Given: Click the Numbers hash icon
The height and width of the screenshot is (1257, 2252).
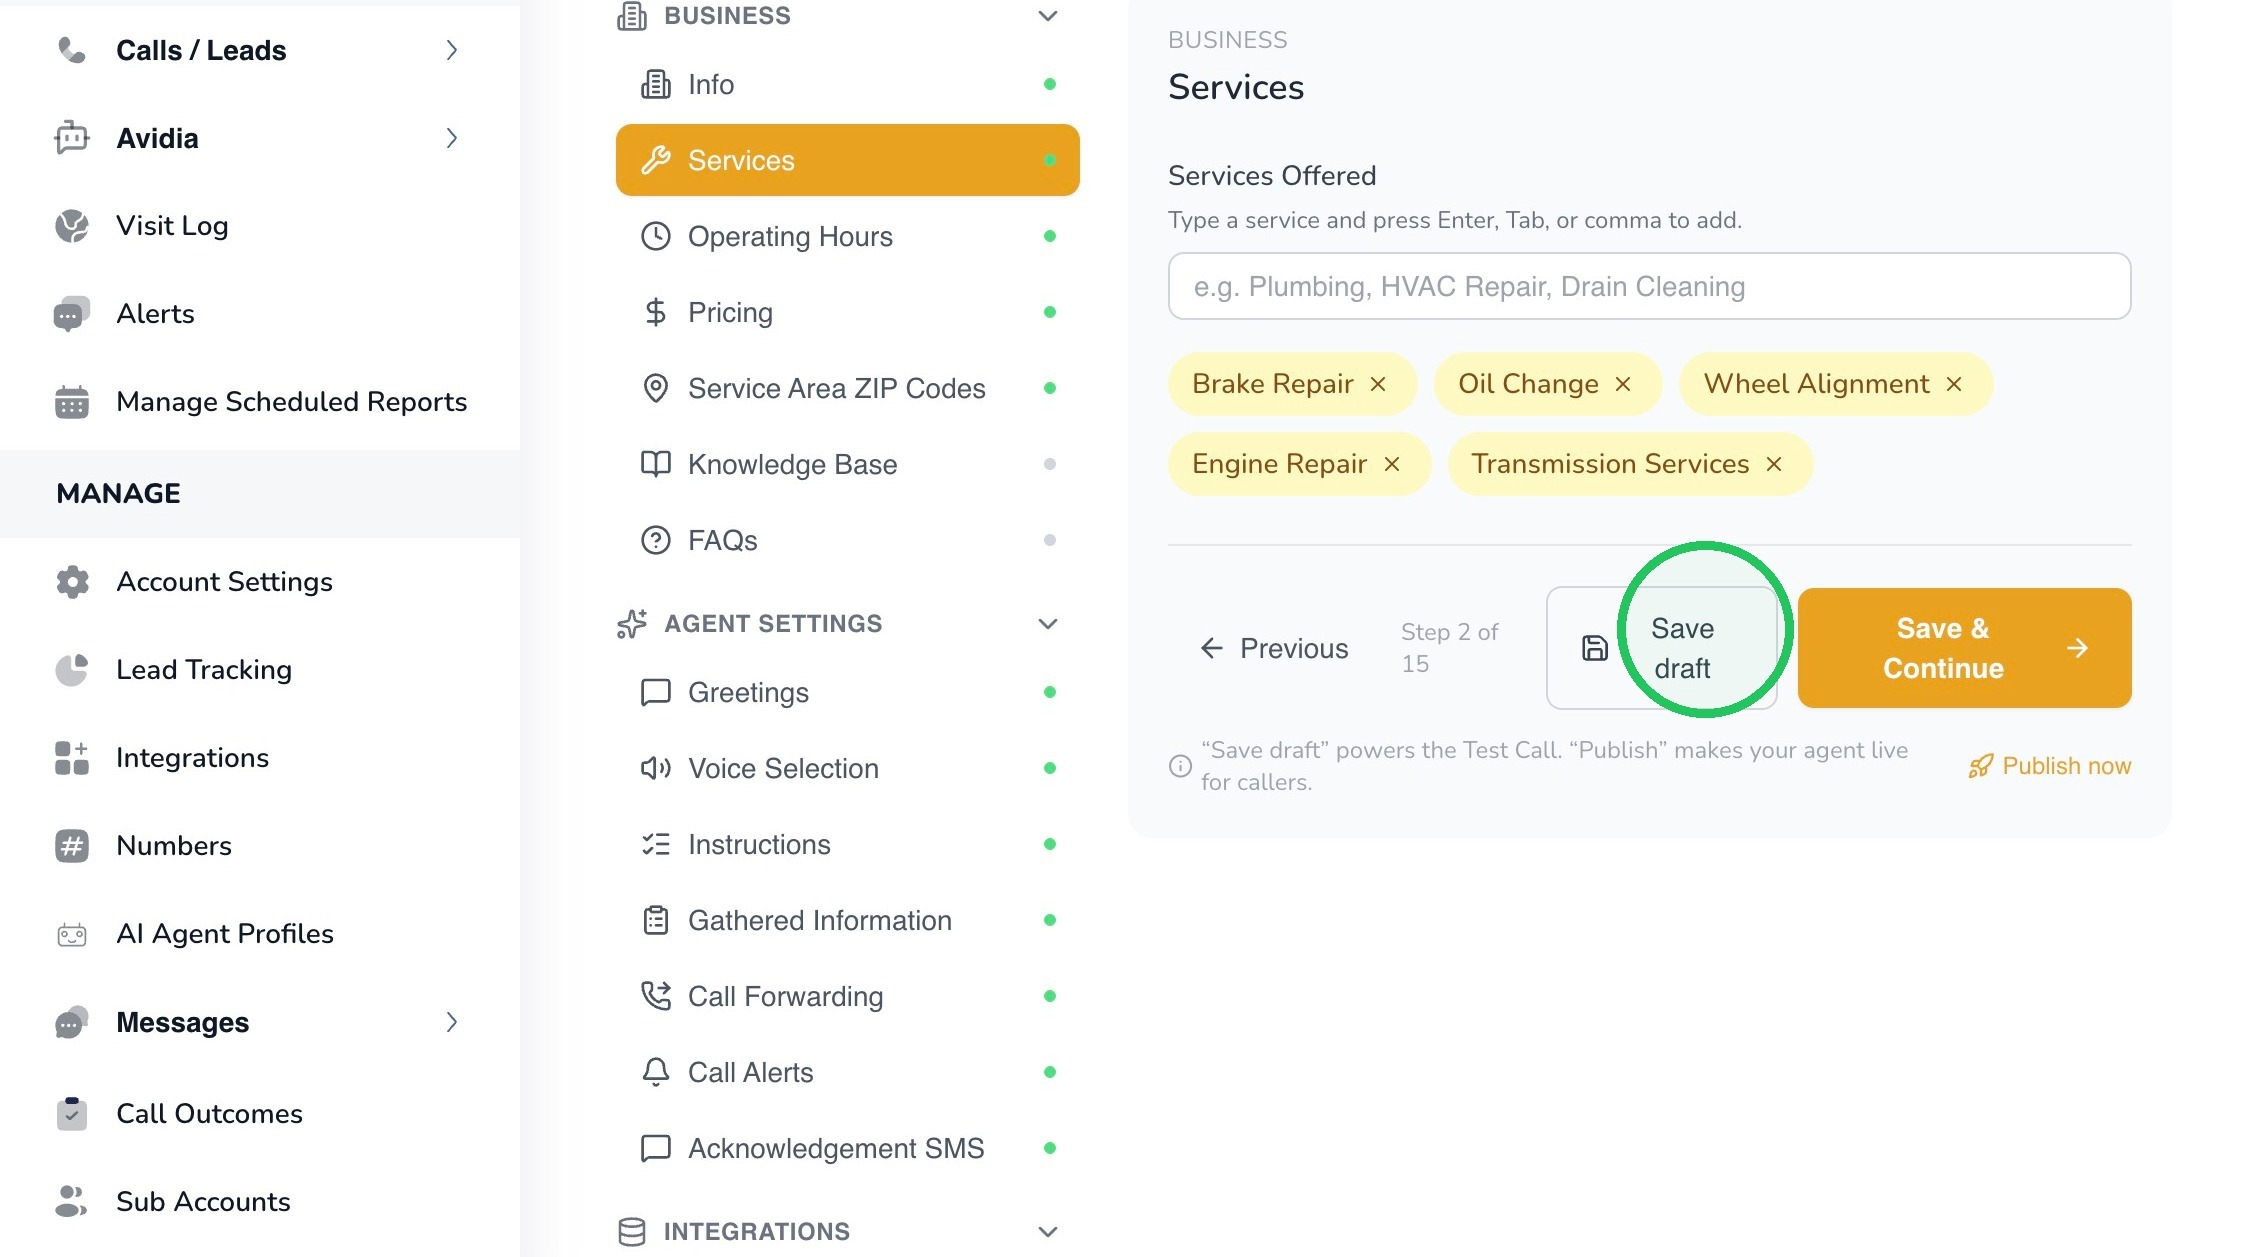Looking at the screenshot, I should (71, 846).
